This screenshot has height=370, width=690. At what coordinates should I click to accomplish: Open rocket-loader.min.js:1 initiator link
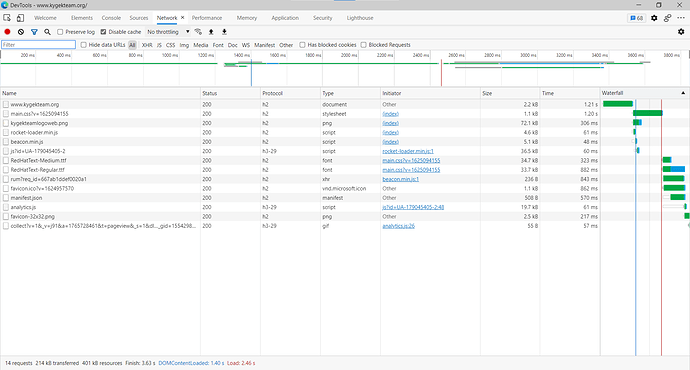pyautogui.click(x=408, y=151)
